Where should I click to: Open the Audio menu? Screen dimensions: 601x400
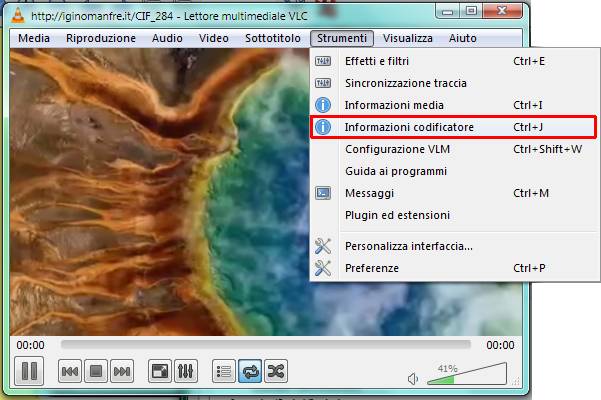tap(167, 38)
